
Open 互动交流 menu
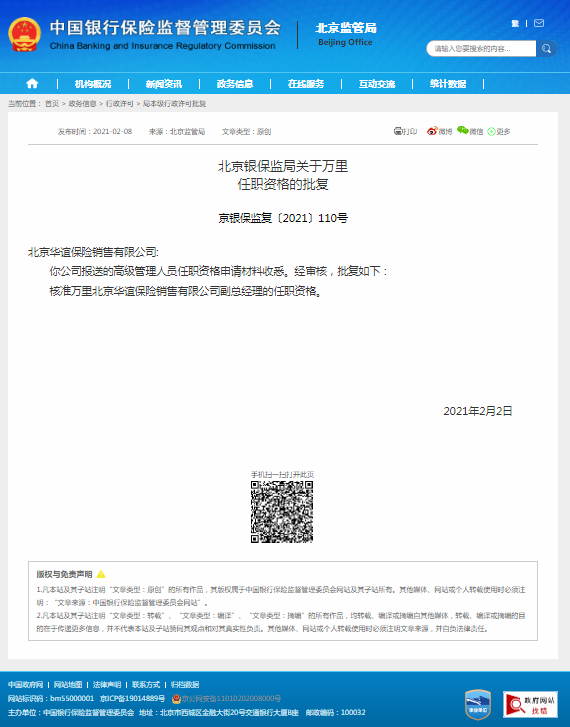pos(377,84)
